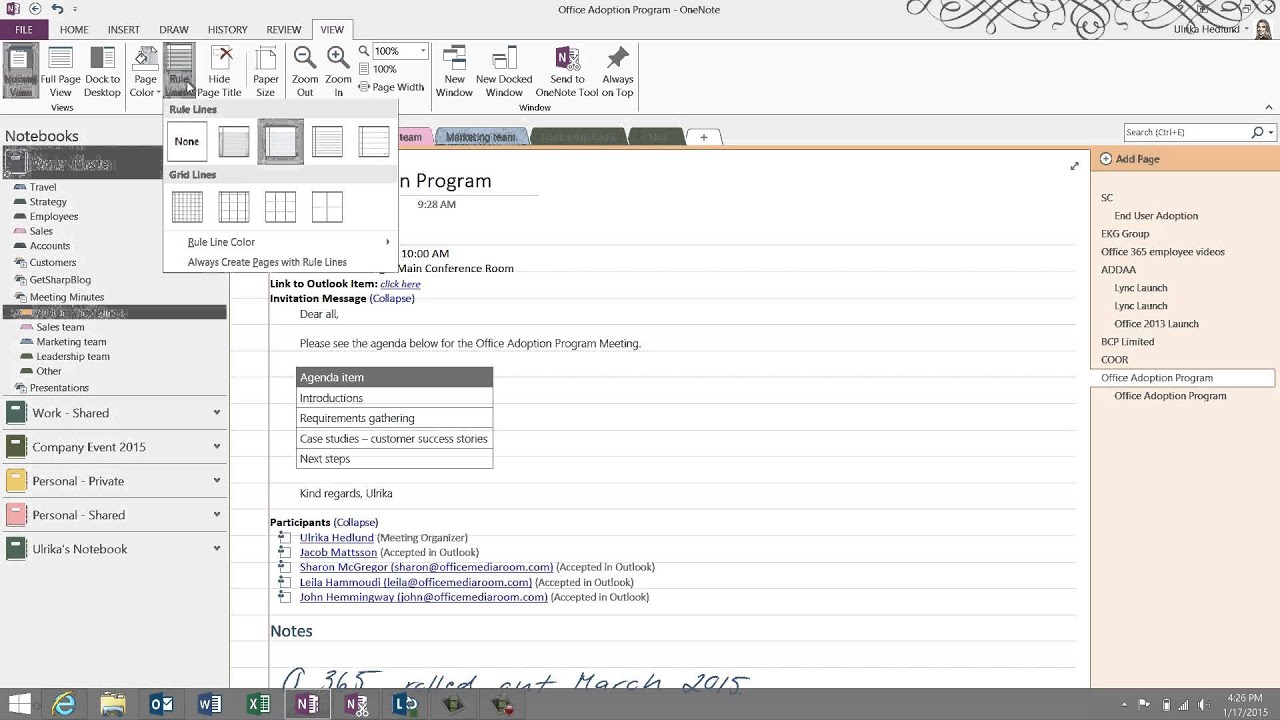Open Internet Explorer from the taskbar
The width and height of the screenshot is (1280, 720).
click(x=64, y=705)
